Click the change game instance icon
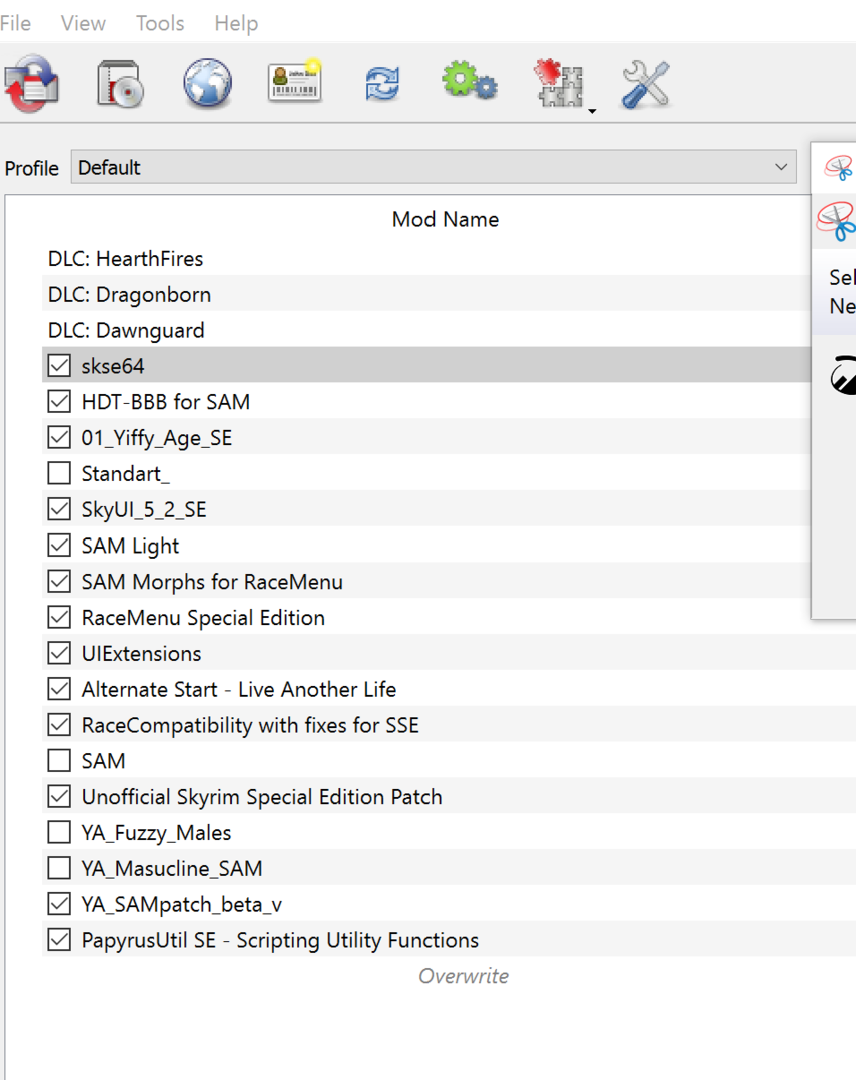856x1080 pixels. pos(32,84)
